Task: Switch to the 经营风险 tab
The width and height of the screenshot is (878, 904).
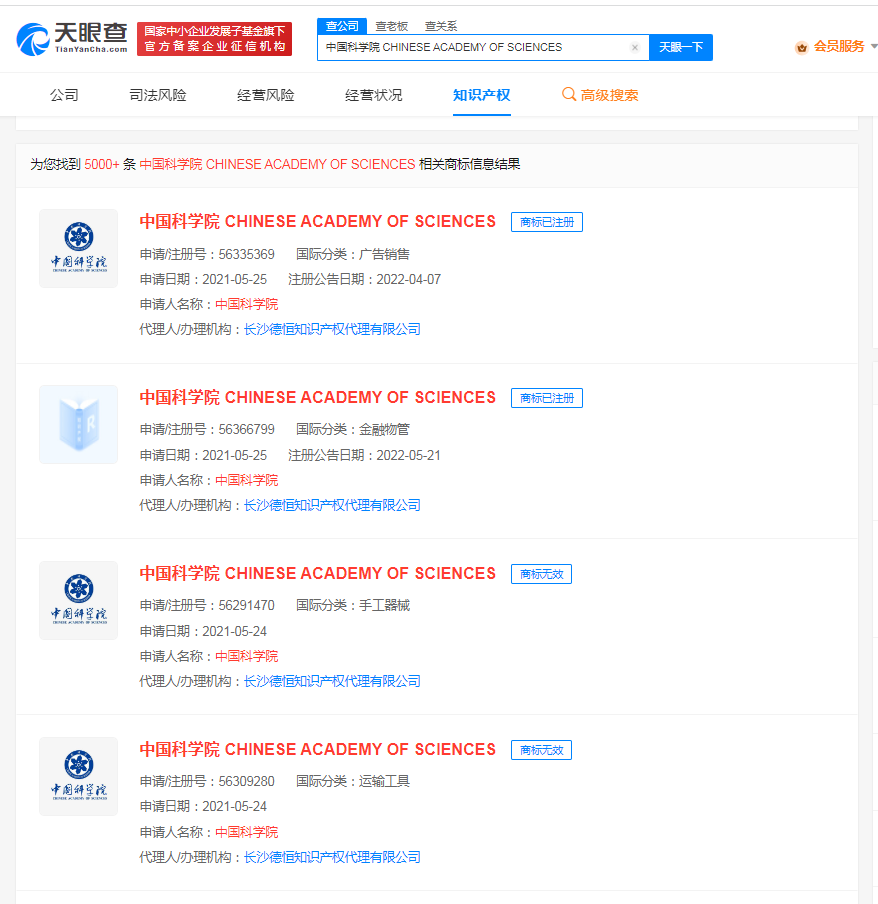Action: (266, 95)
